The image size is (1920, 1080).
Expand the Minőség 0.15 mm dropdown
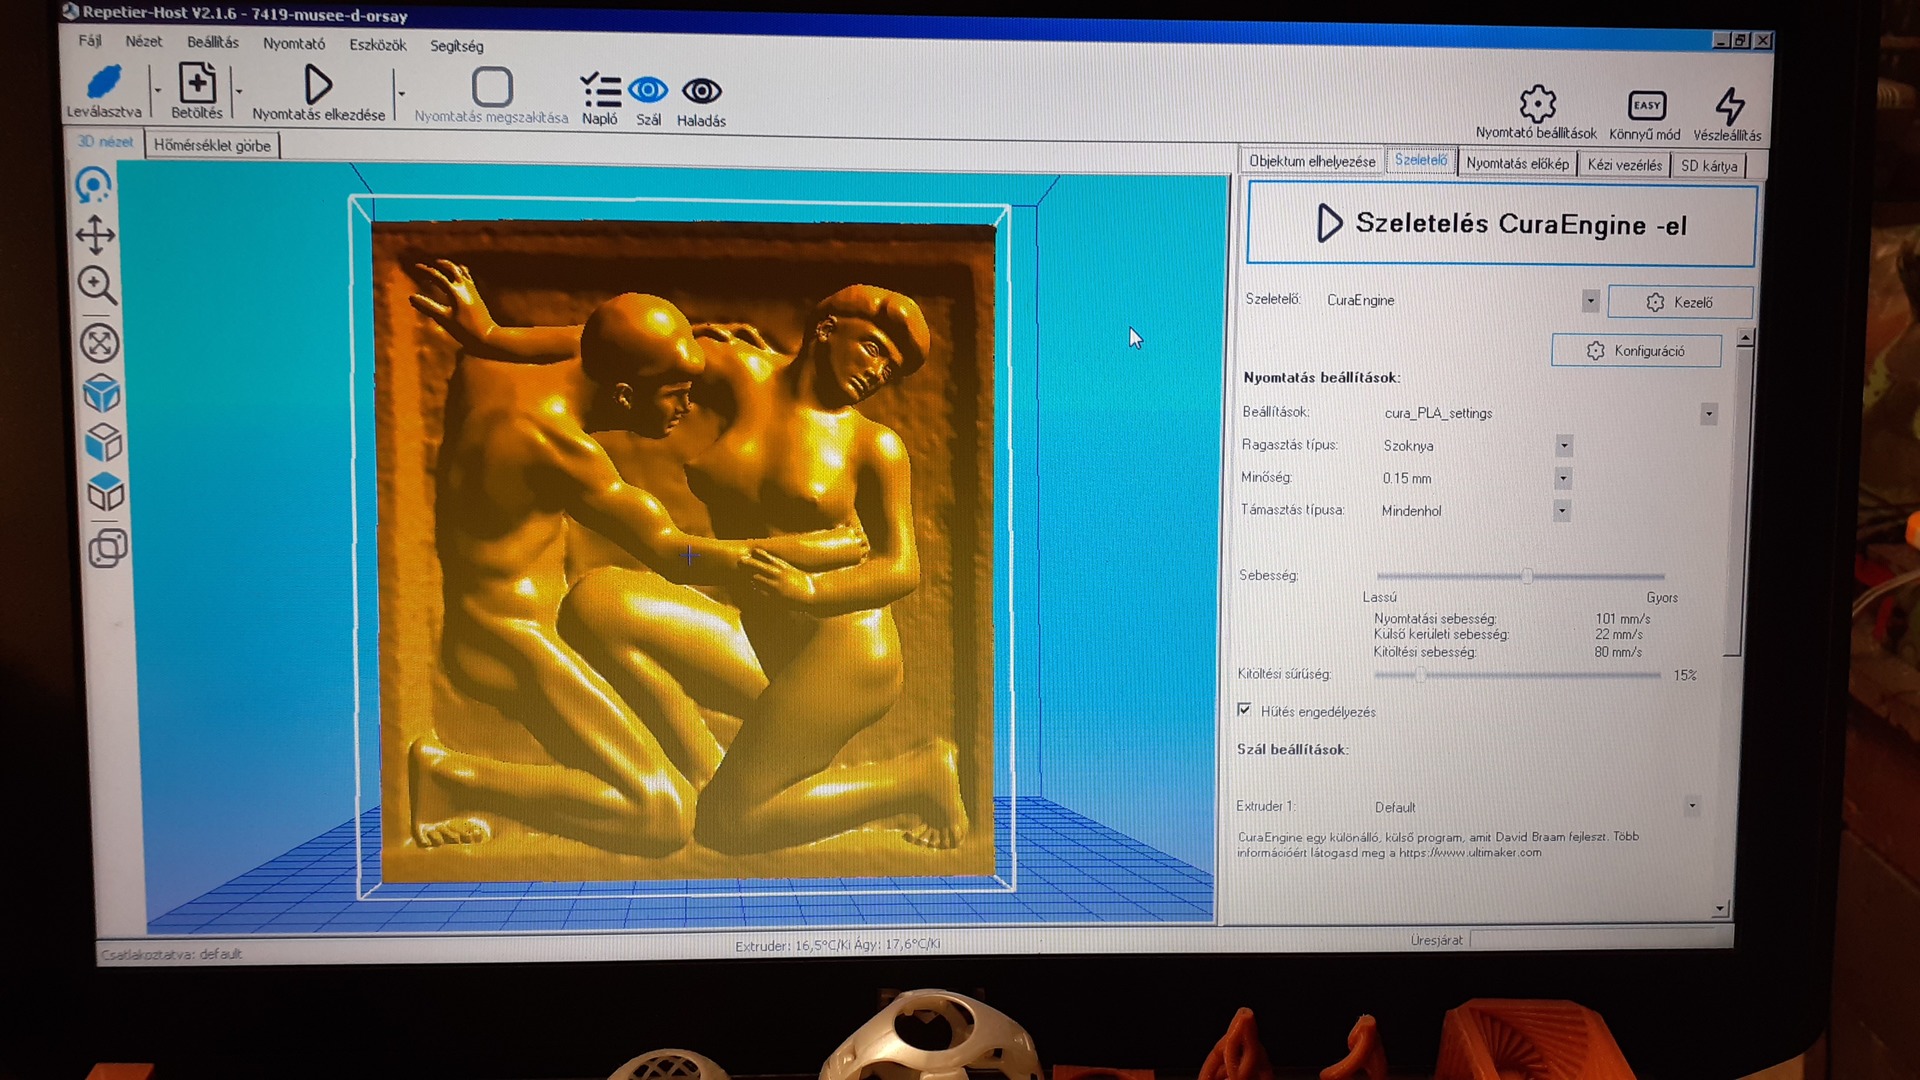coord(1563,479)
